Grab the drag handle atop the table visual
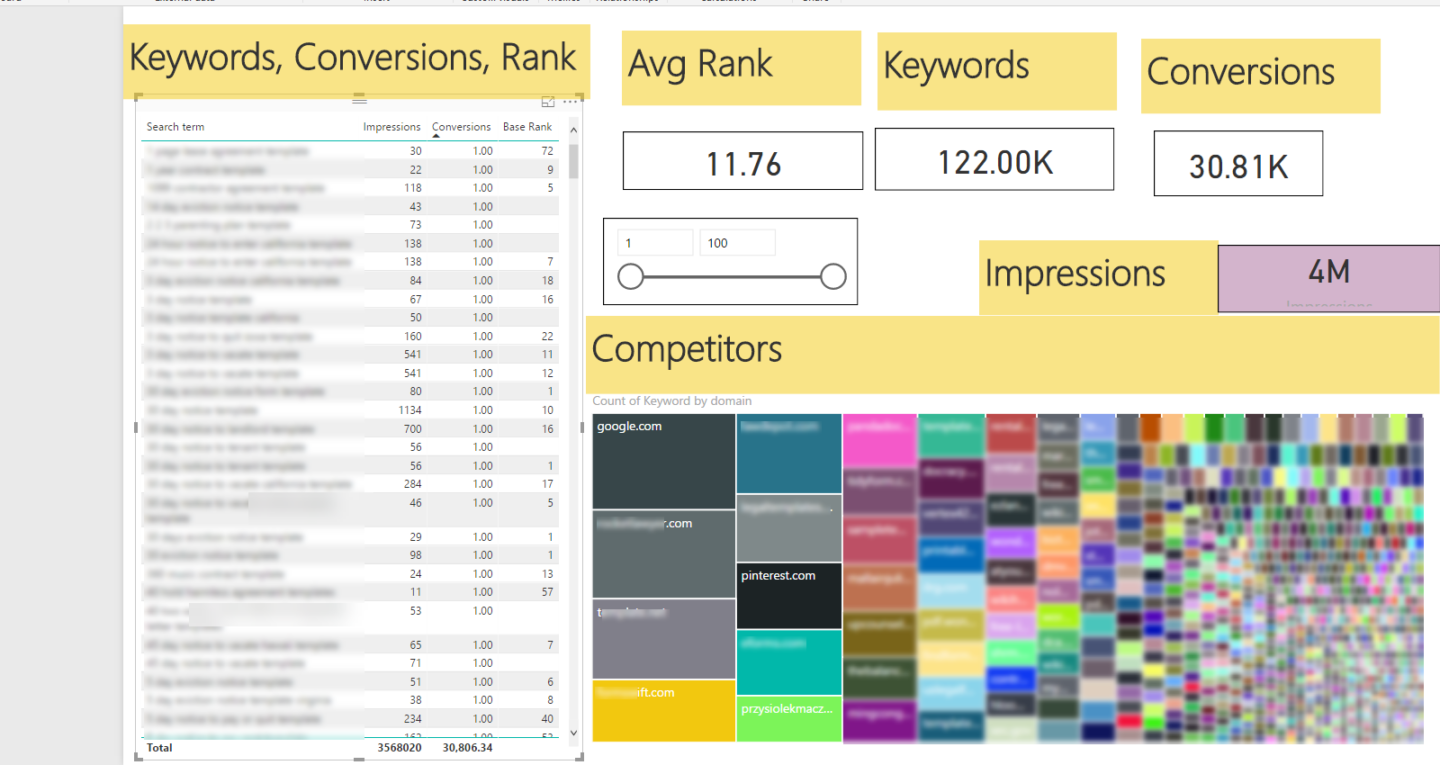Screen dimensions: 1440x765 point(359,100)
